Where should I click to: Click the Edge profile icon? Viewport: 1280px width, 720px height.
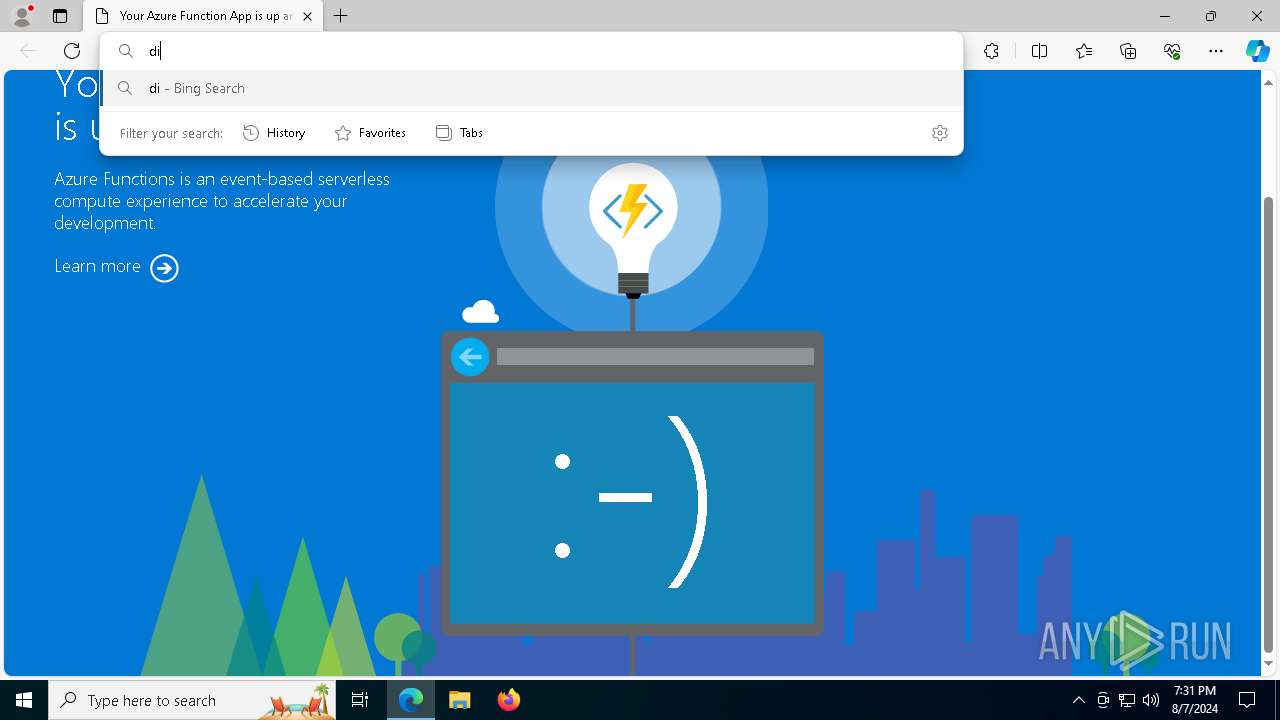pos(22,16)
